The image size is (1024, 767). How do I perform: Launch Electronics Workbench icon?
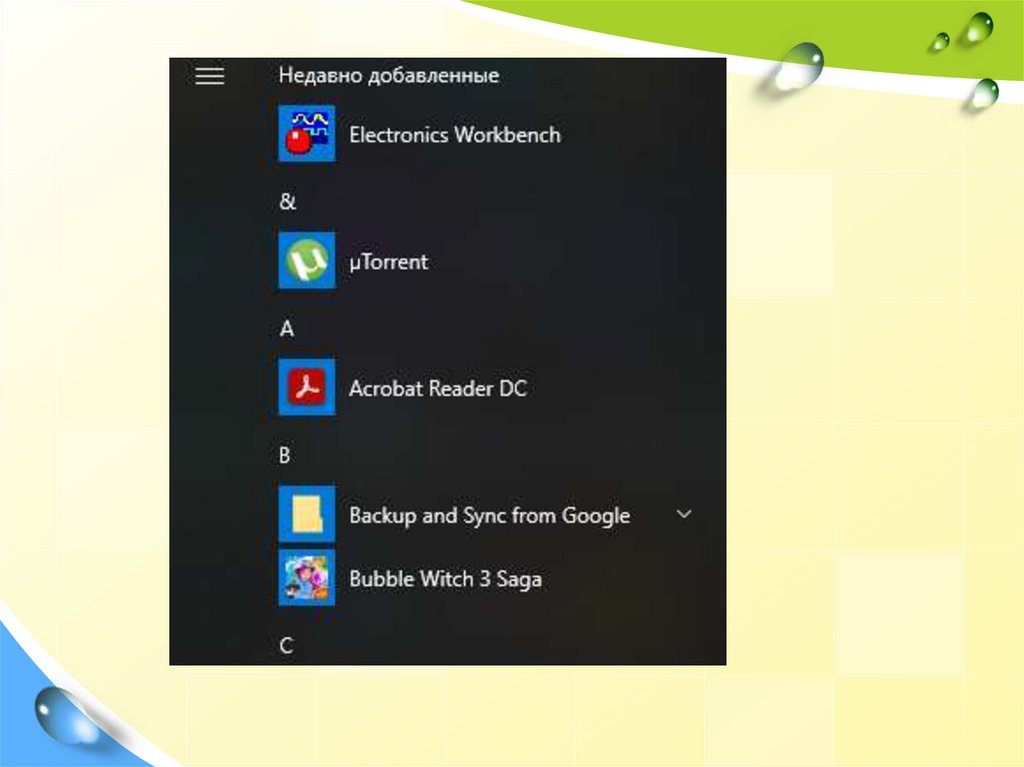pyautogui.click(x=307, y=133)
